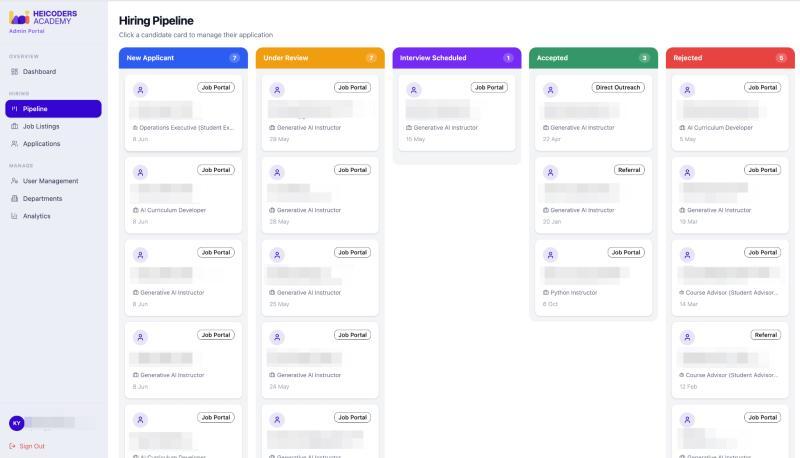Click 'AI Curriculum Developer' text in Rejected column

[x=720, y=128]
